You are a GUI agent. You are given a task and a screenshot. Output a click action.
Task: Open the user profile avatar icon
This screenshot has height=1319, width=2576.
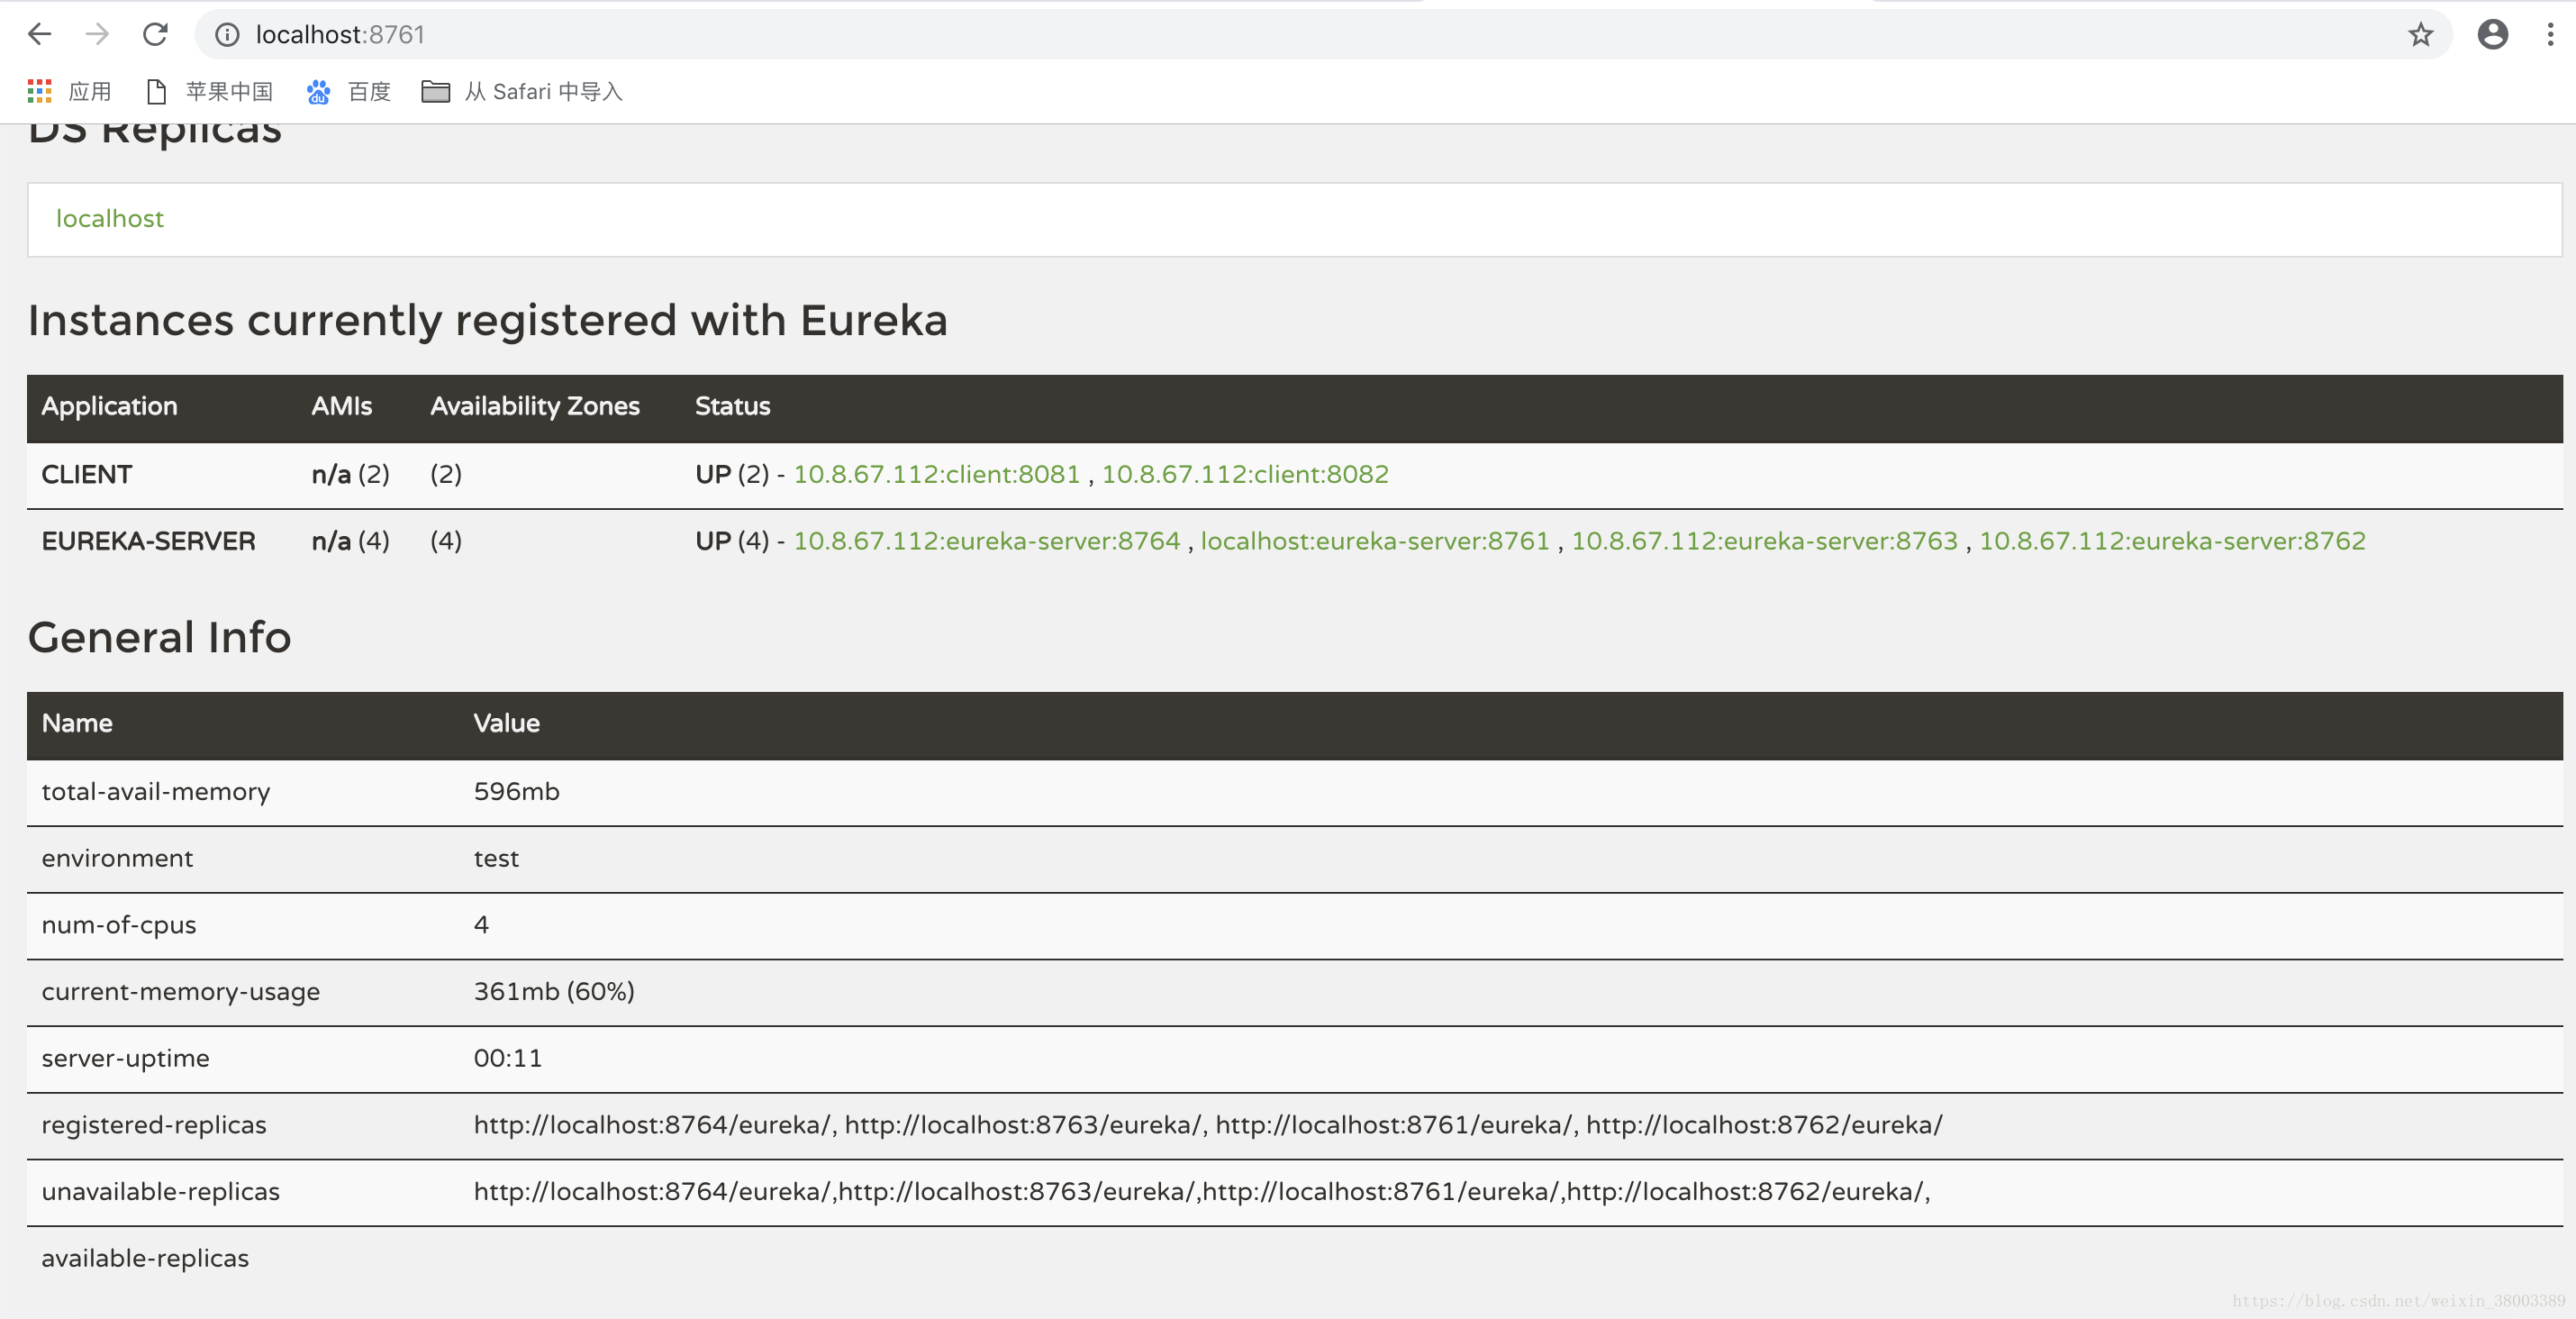[2492, 35]
